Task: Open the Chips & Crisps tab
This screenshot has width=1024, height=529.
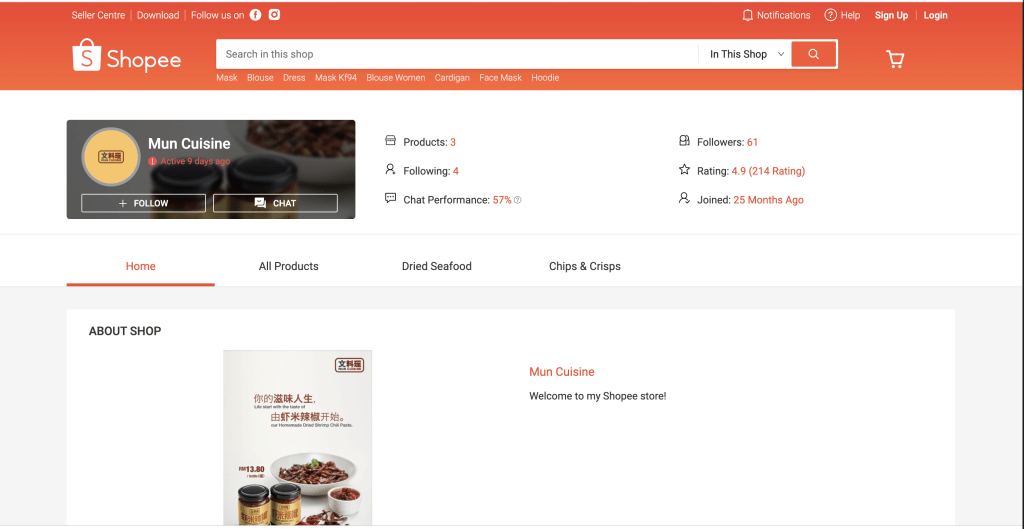Action: point(585,266)
